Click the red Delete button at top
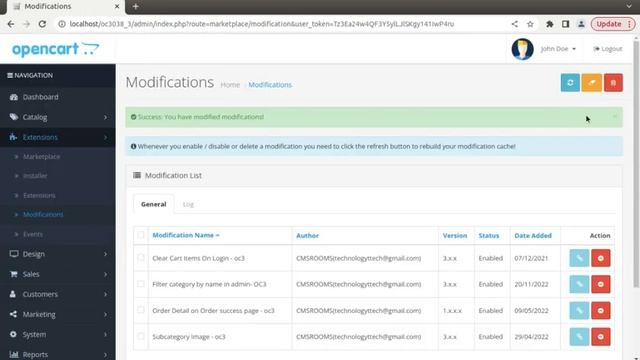 pyautogui.click(x=613, y=82)
